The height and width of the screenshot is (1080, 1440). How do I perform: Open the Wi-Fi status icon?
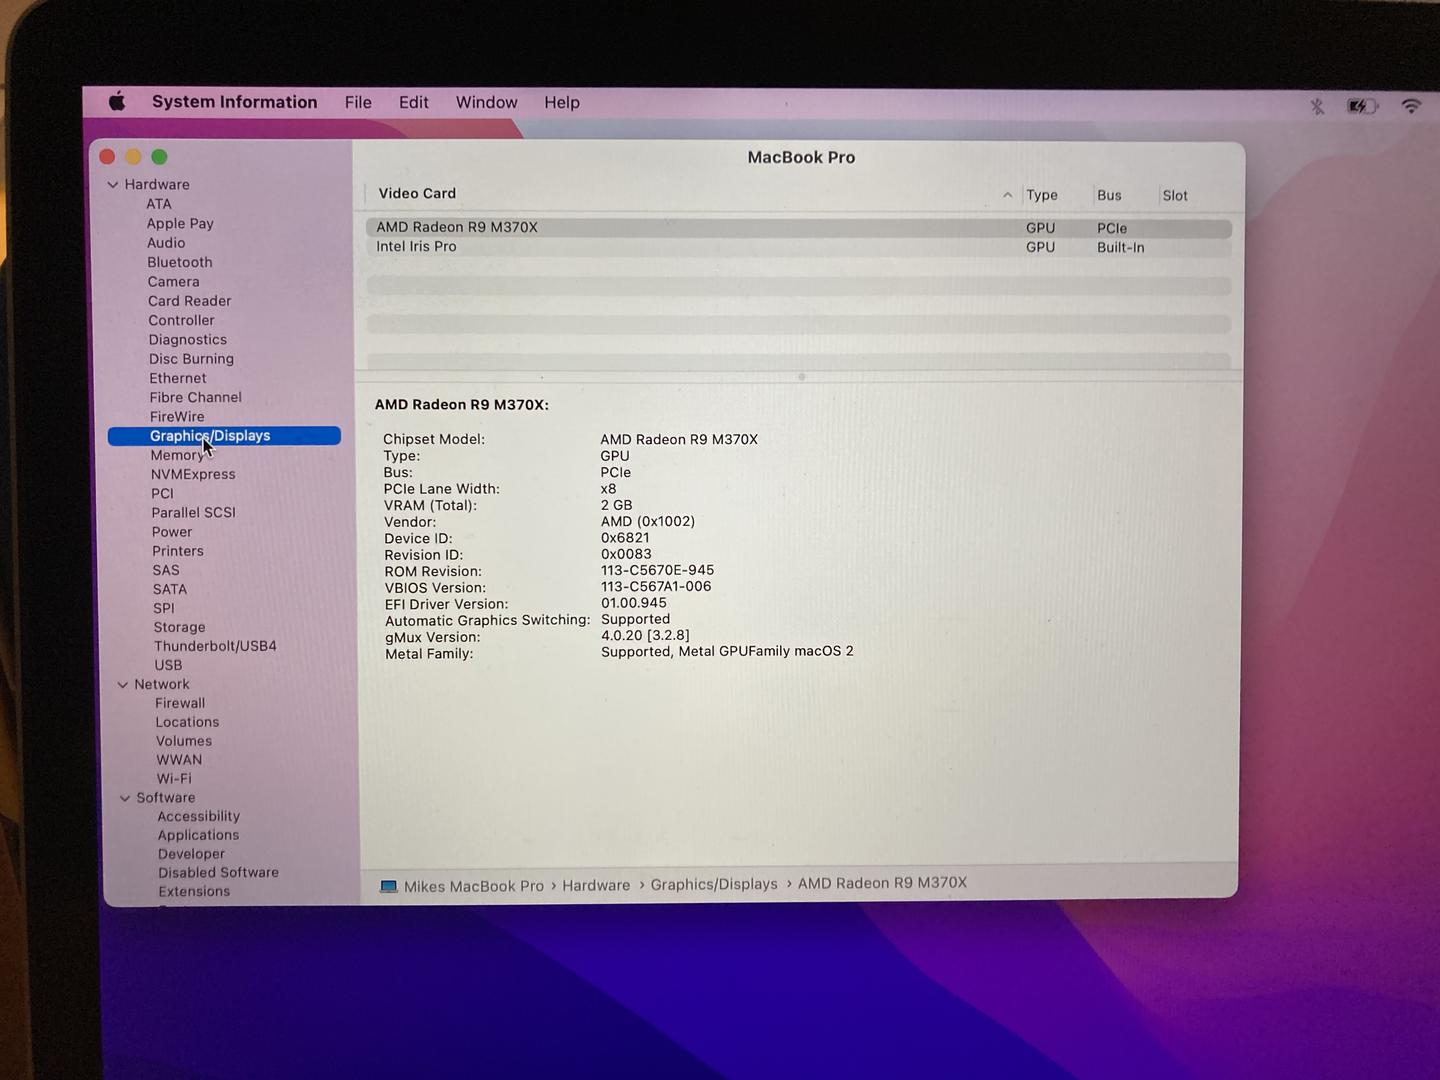point(1411,106)
